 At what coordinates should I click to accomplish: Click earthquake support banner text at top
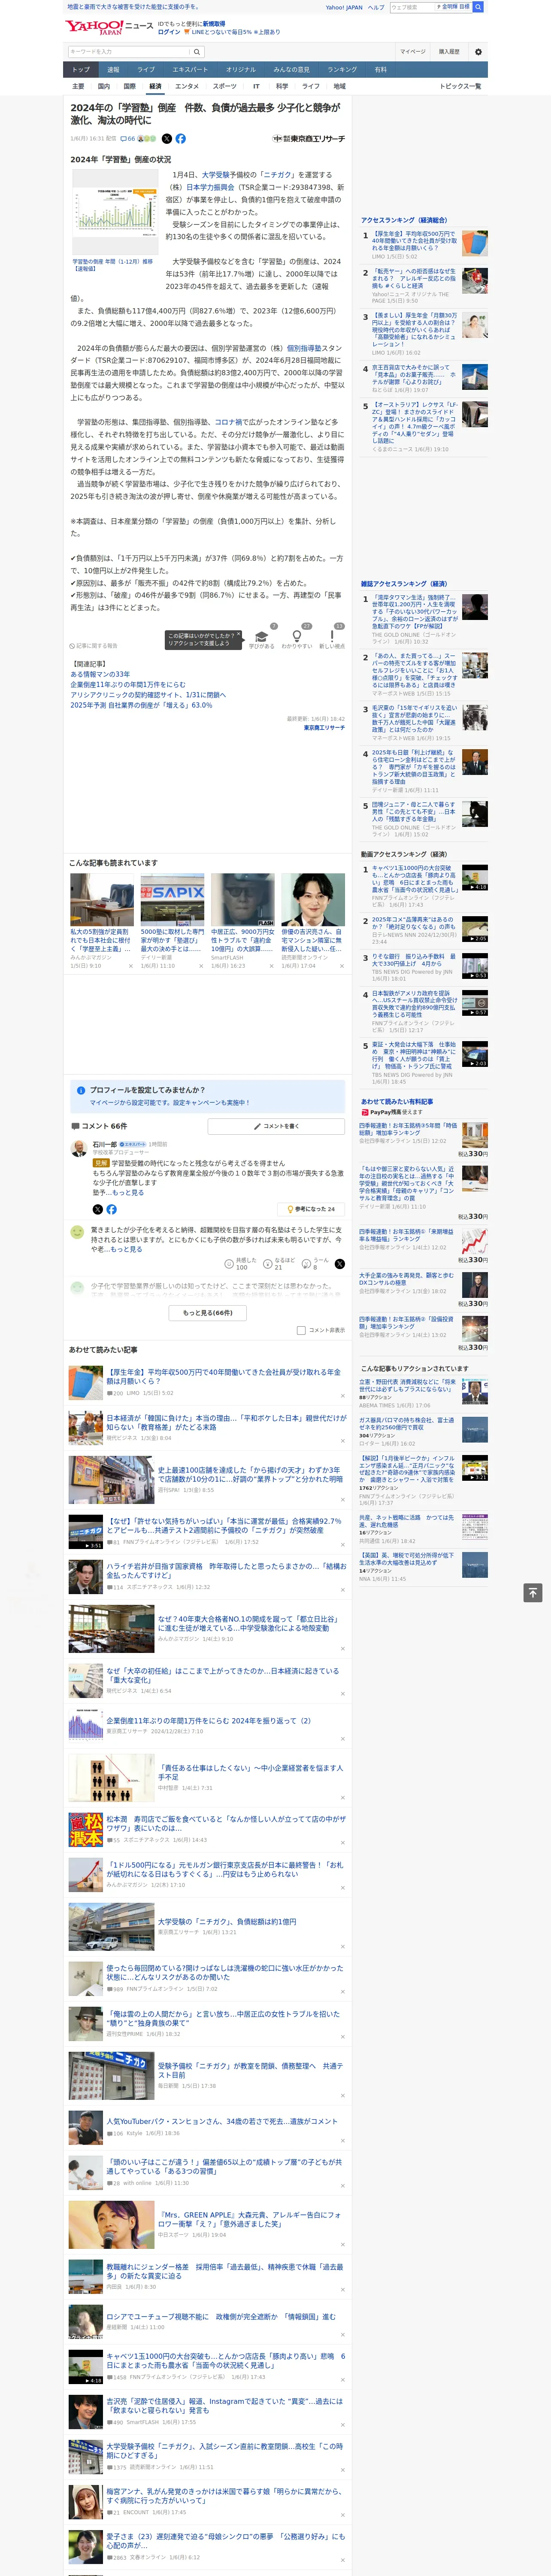tap(133, 7)
